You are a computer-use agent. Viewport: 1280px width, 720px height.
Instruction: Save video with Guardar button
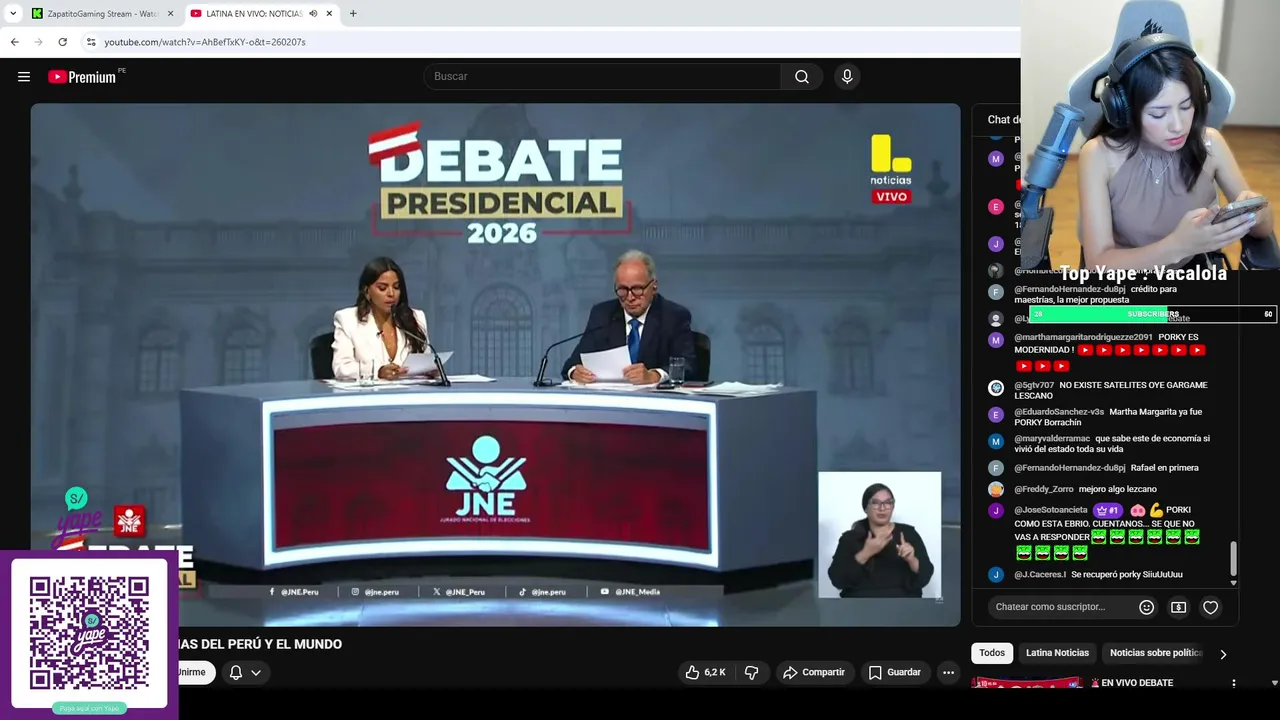click(x=894, y=672)
